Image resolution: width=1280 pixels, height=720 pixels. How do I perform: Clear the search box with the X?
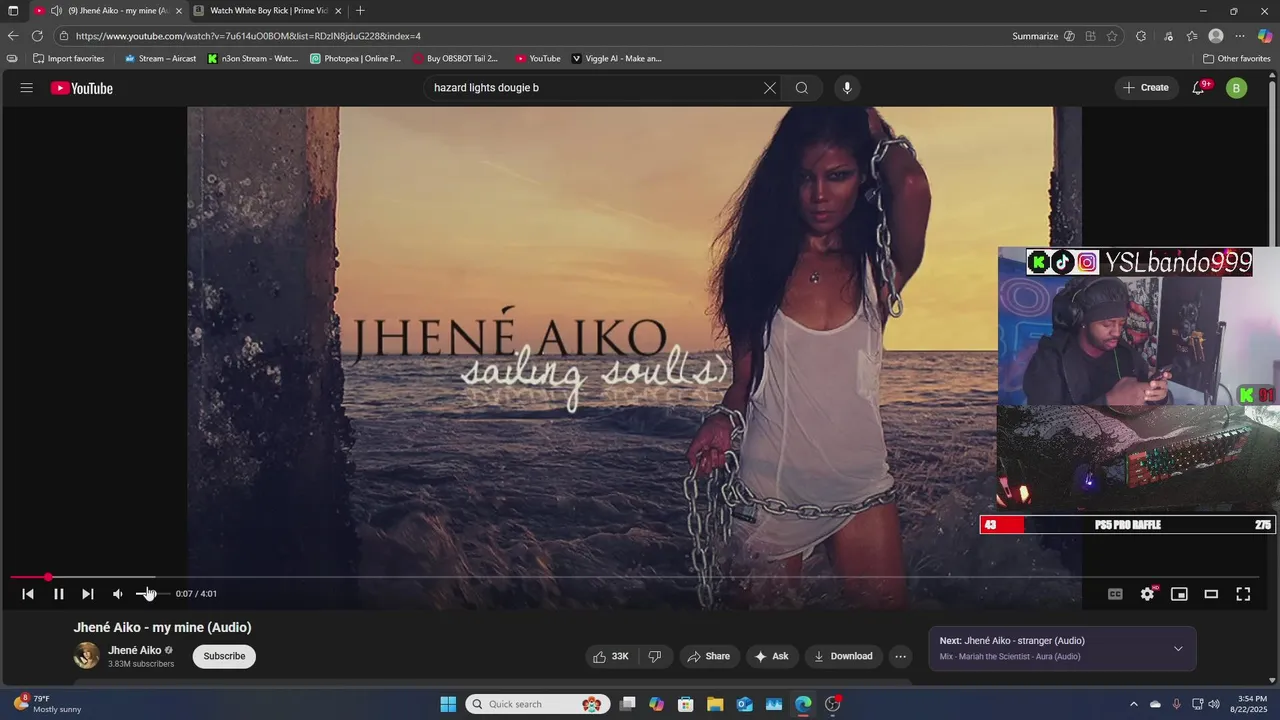click(x=770, y=88)
